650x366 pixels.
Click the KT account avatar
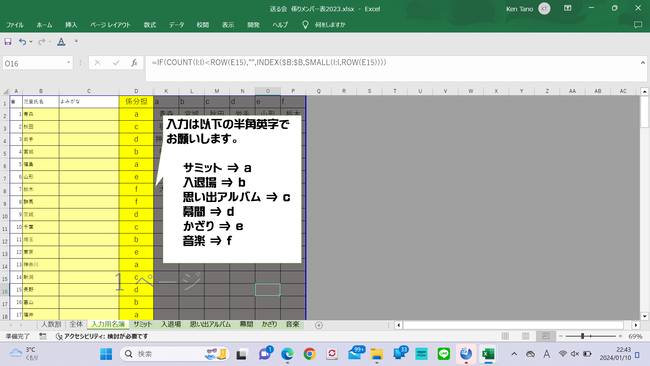pos(544,9)
